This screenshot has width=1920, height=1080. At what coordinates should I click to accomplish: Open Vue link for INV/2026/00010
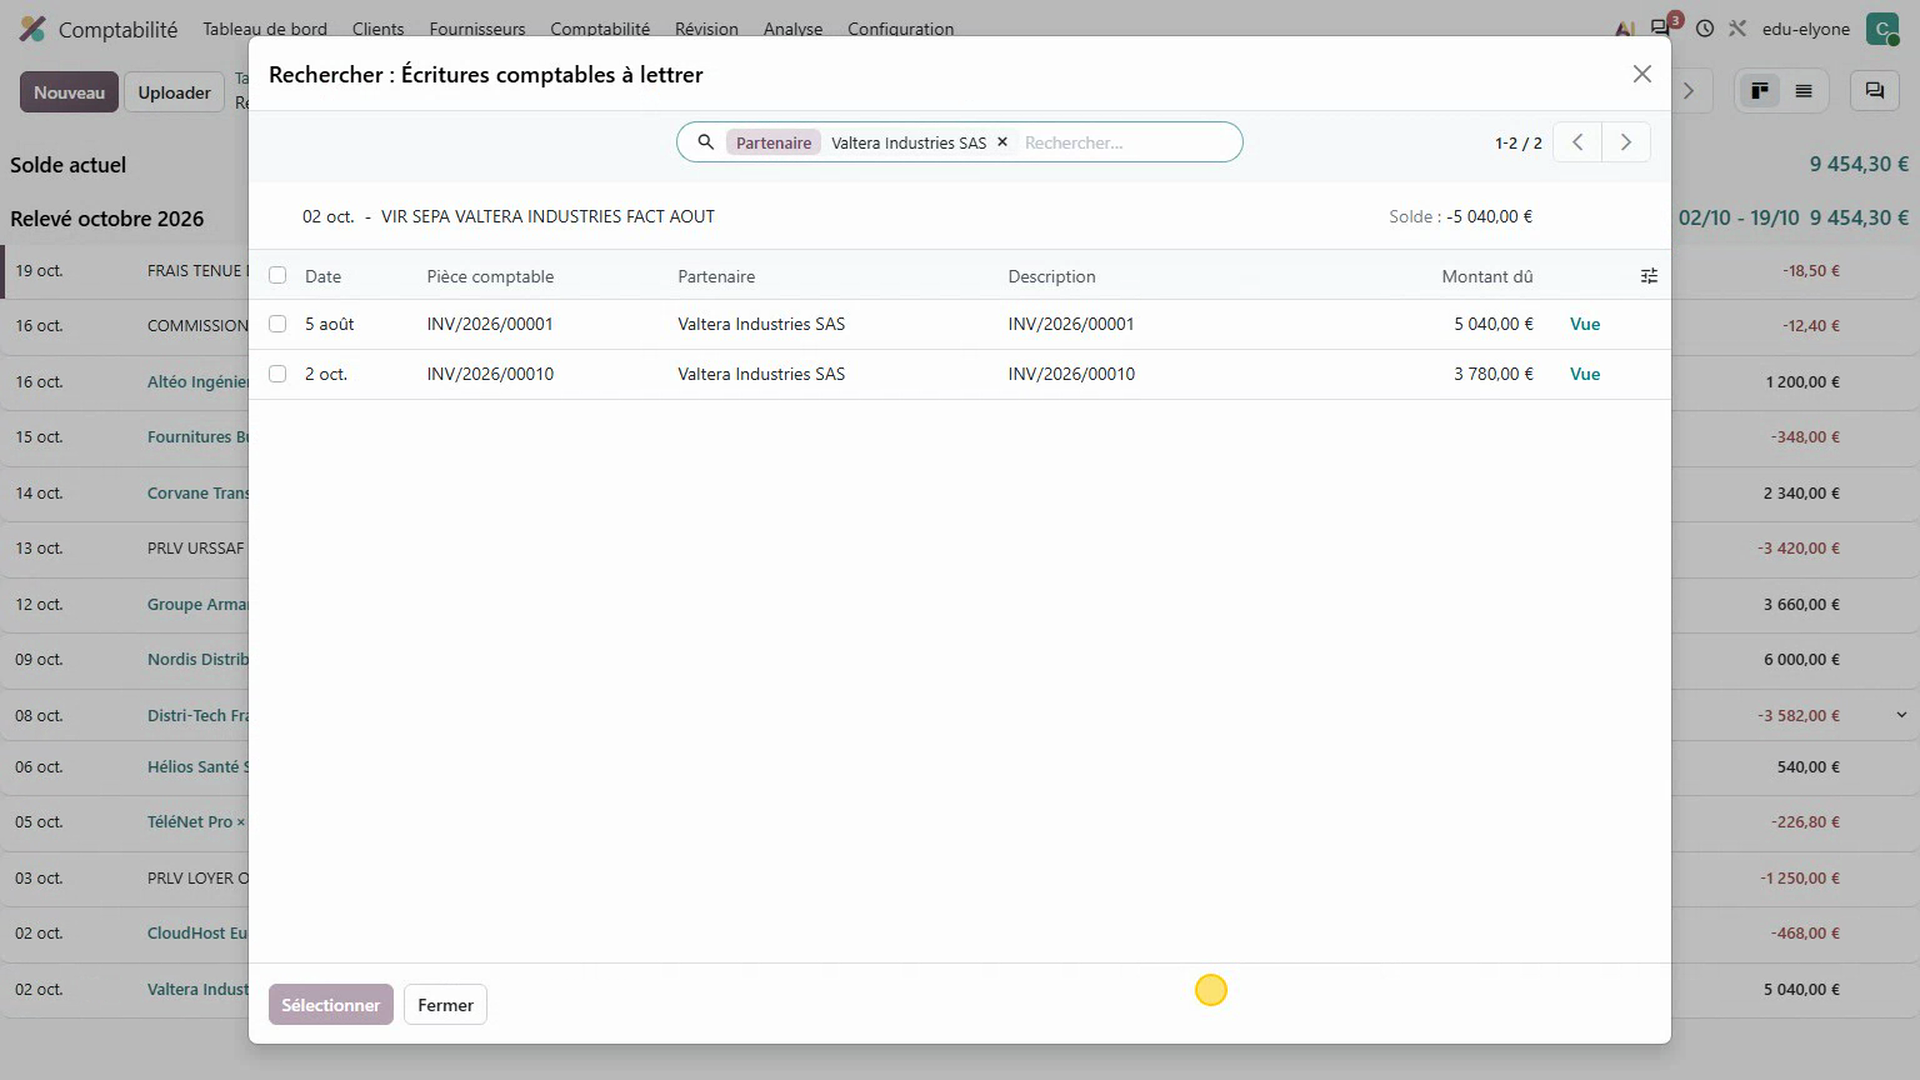click(x=1585, y=374)
